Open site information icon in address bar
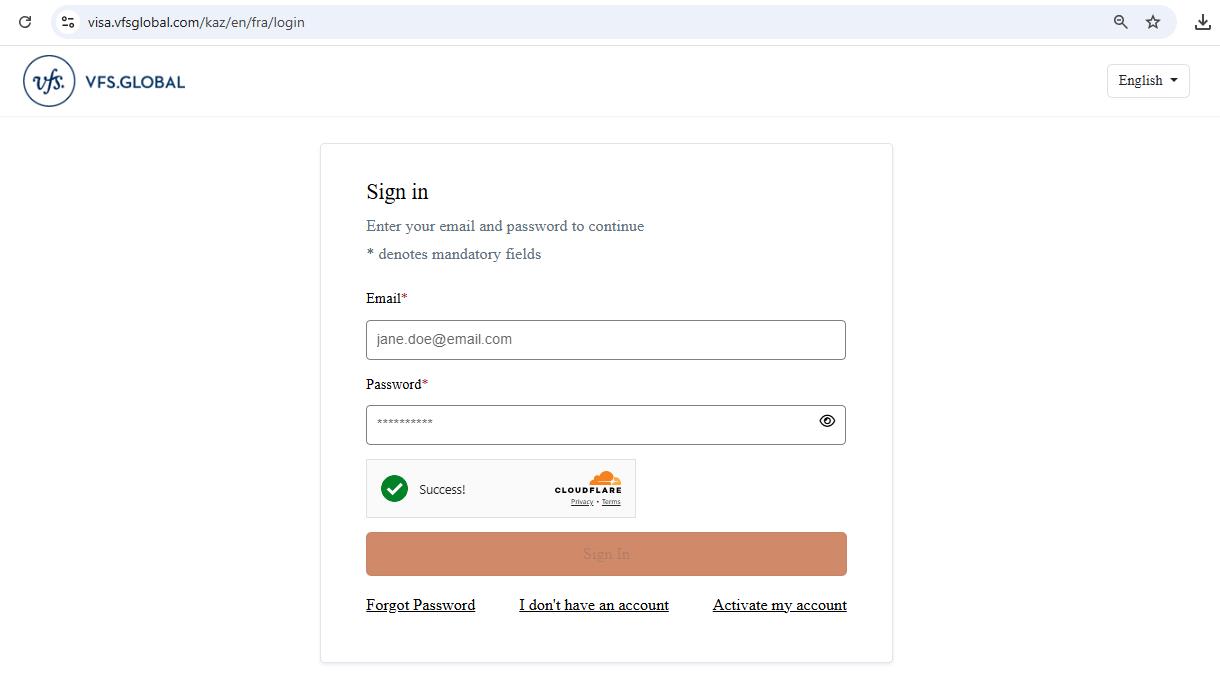The height and width of the screenshot is (681, 1220). (x=68, y=22)
